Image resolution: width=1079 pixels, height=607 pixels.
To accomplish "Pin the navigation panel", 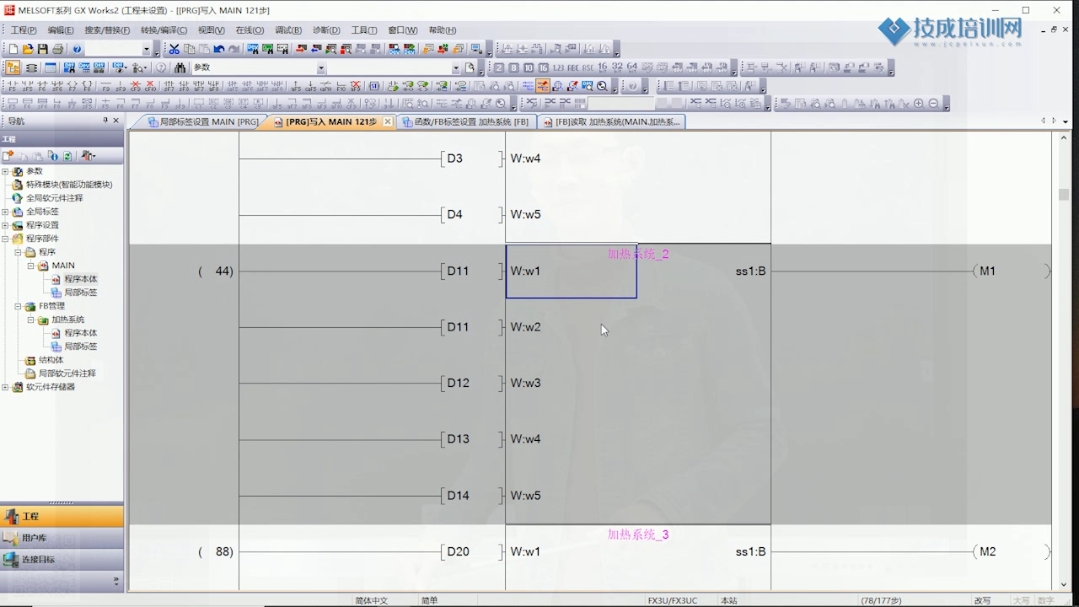I will pos(105,120).
